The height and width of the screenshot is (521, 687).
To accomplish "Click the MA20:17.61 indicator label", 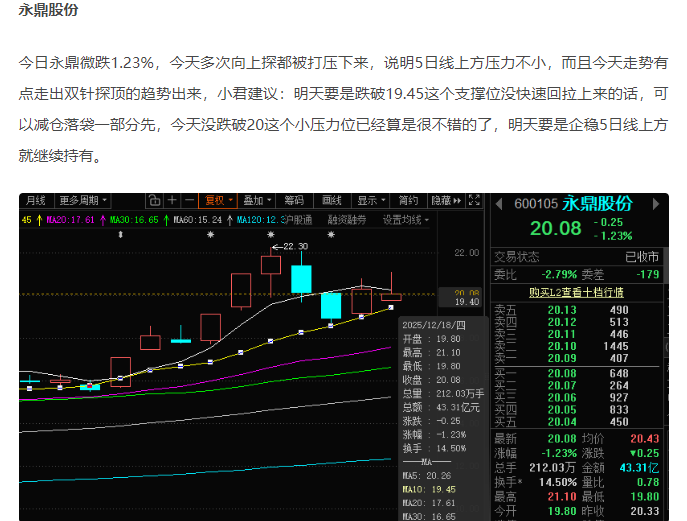I will click(x=71, y=220).
